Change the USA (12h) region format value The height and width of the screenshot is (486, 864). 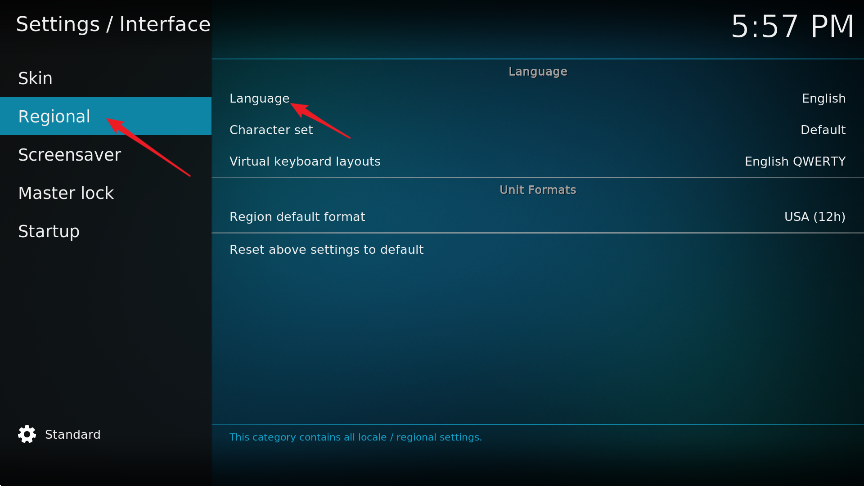(814, 217)
